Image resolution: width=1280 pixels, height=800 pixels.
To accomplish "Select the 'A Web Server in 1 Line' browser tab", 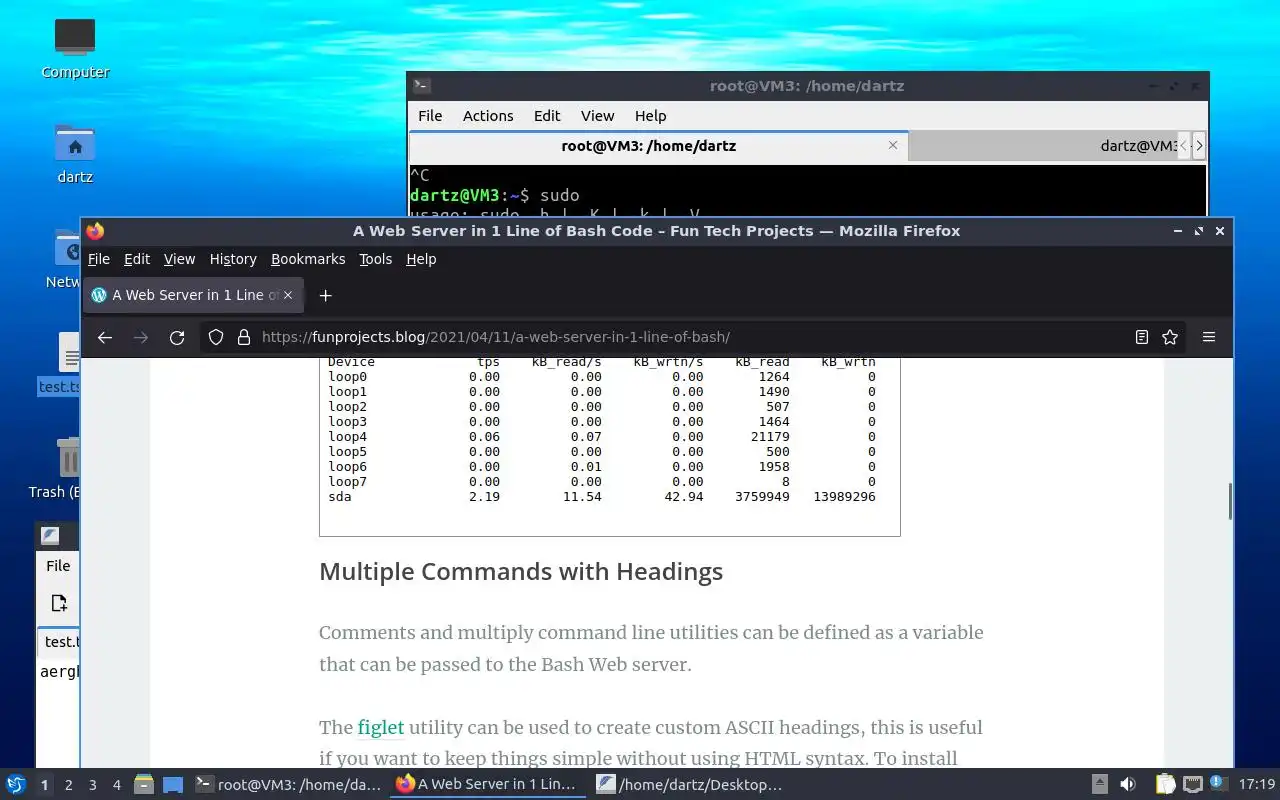I will point(193,295).
